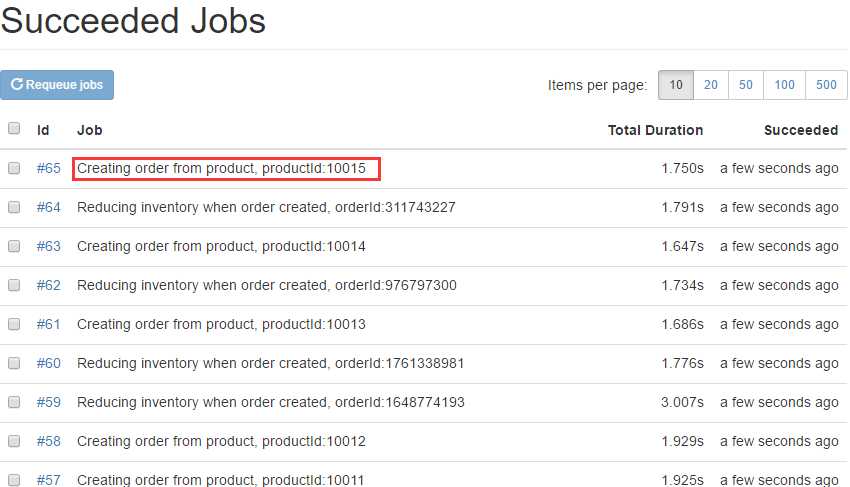Set items per page to 10
Screen dimensions: 850x487
[676, 85]
